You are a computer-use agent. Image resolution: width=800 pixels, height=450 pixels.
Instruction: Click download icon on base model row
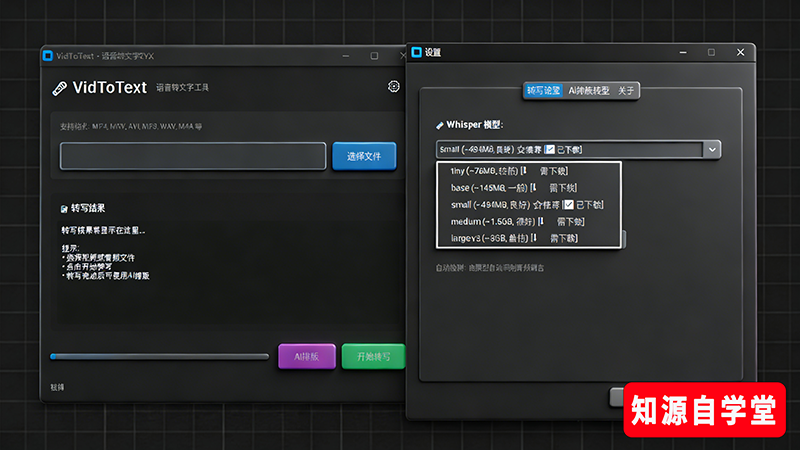(533, 188)
